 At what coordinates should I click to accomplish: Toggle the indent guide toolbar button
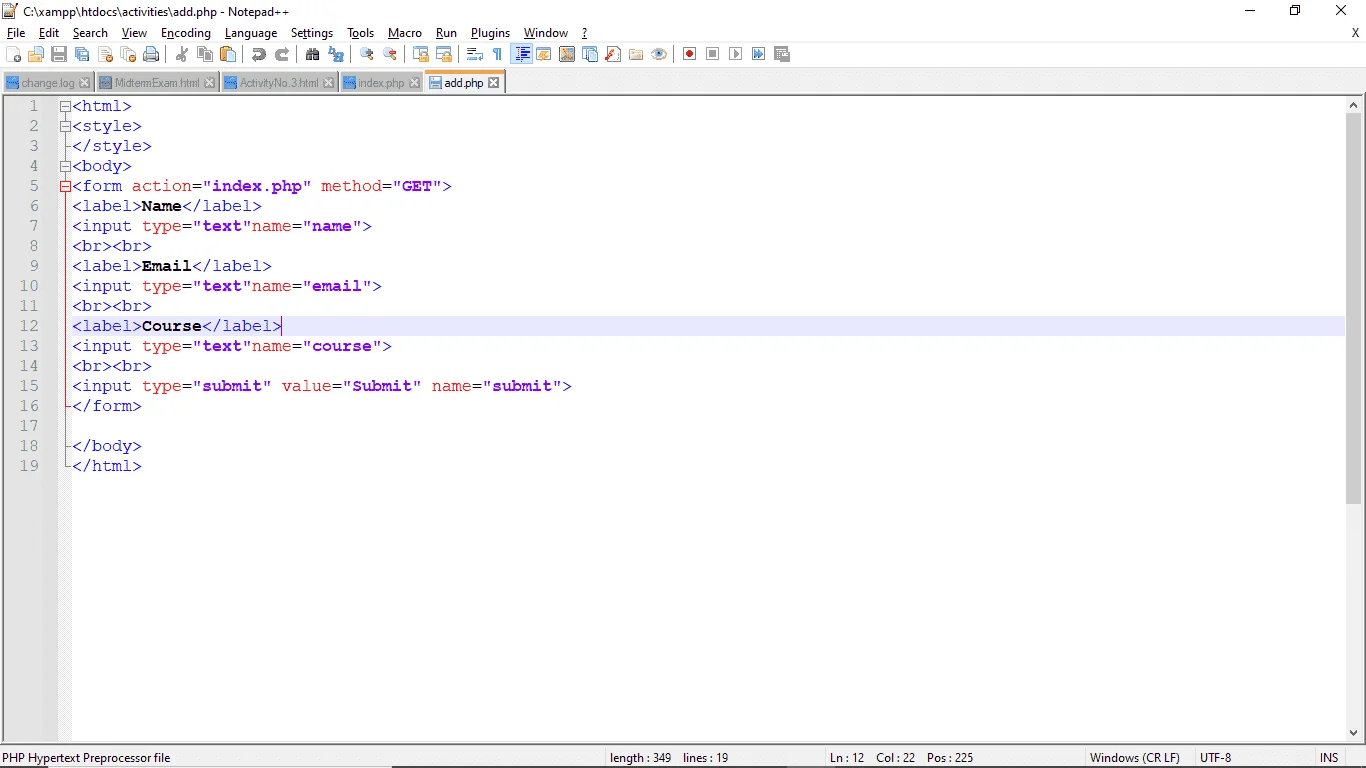[521, 54]
